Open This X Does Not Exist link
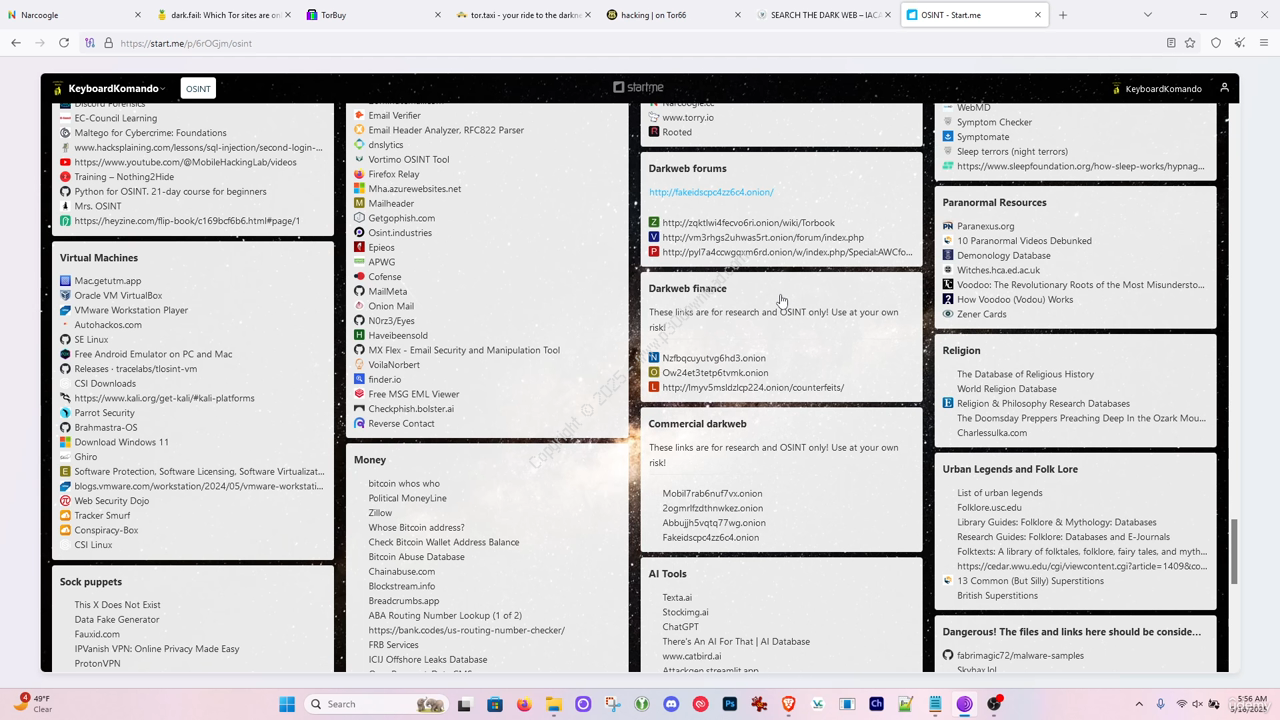 (117, 605)
